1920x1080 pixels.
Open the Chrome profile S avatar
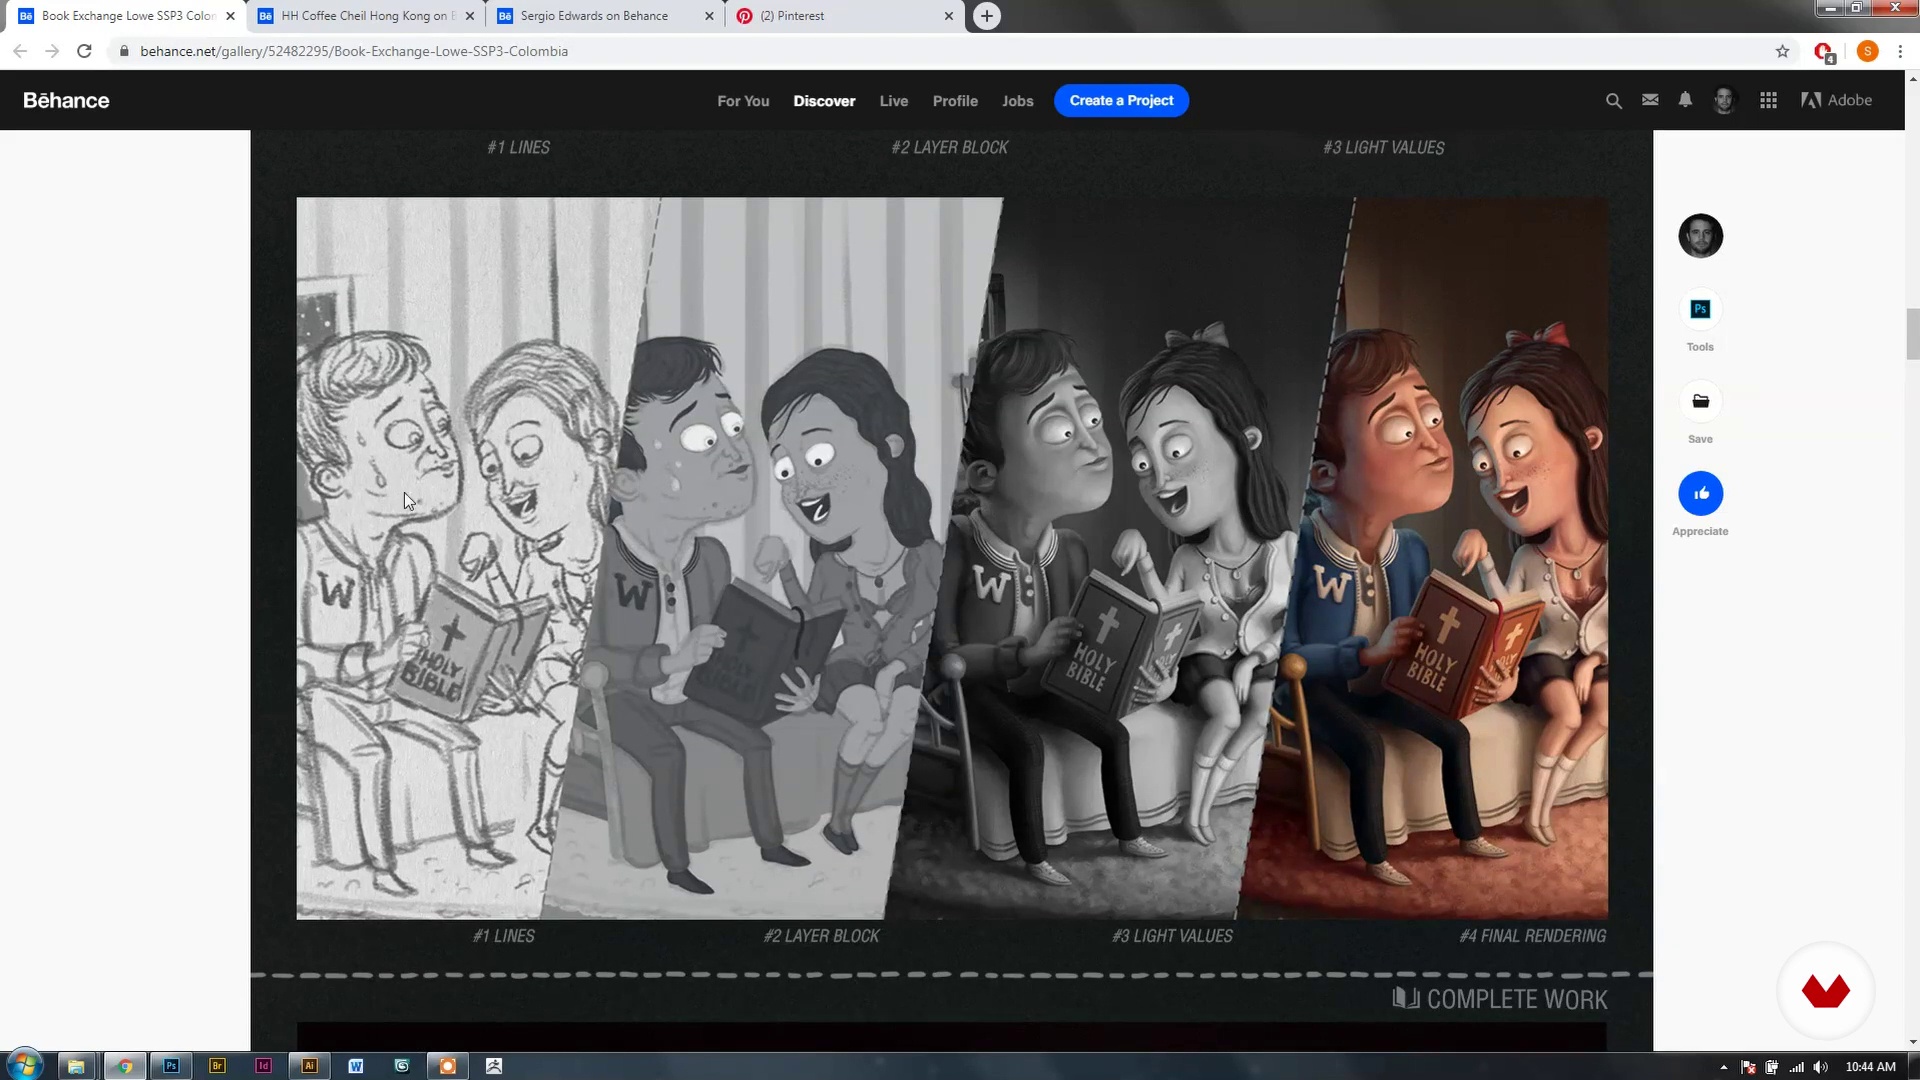[x=1866, y=51]
